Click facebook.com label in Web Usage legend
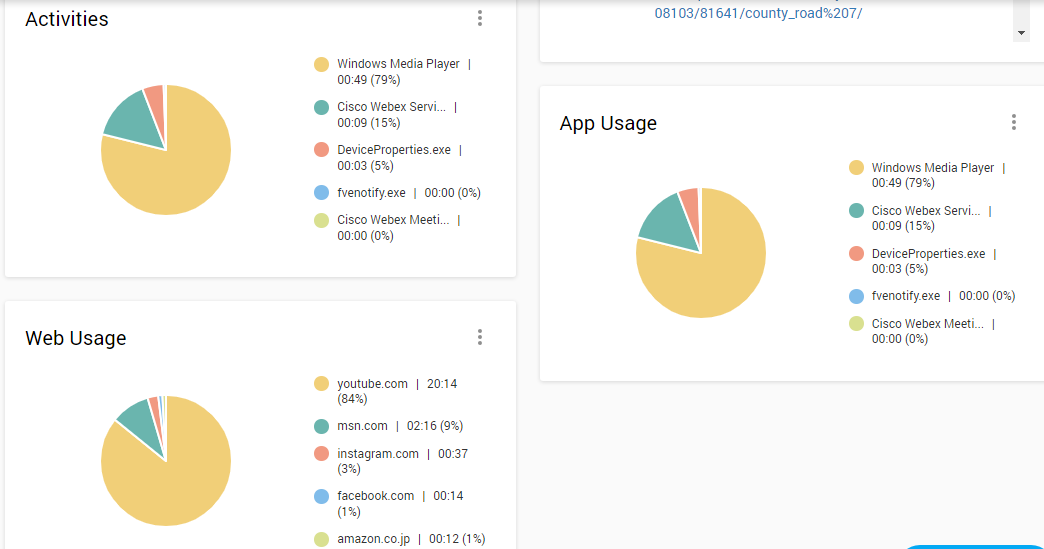The height and width of the screenshot is (549, 1044). (376, 496)
